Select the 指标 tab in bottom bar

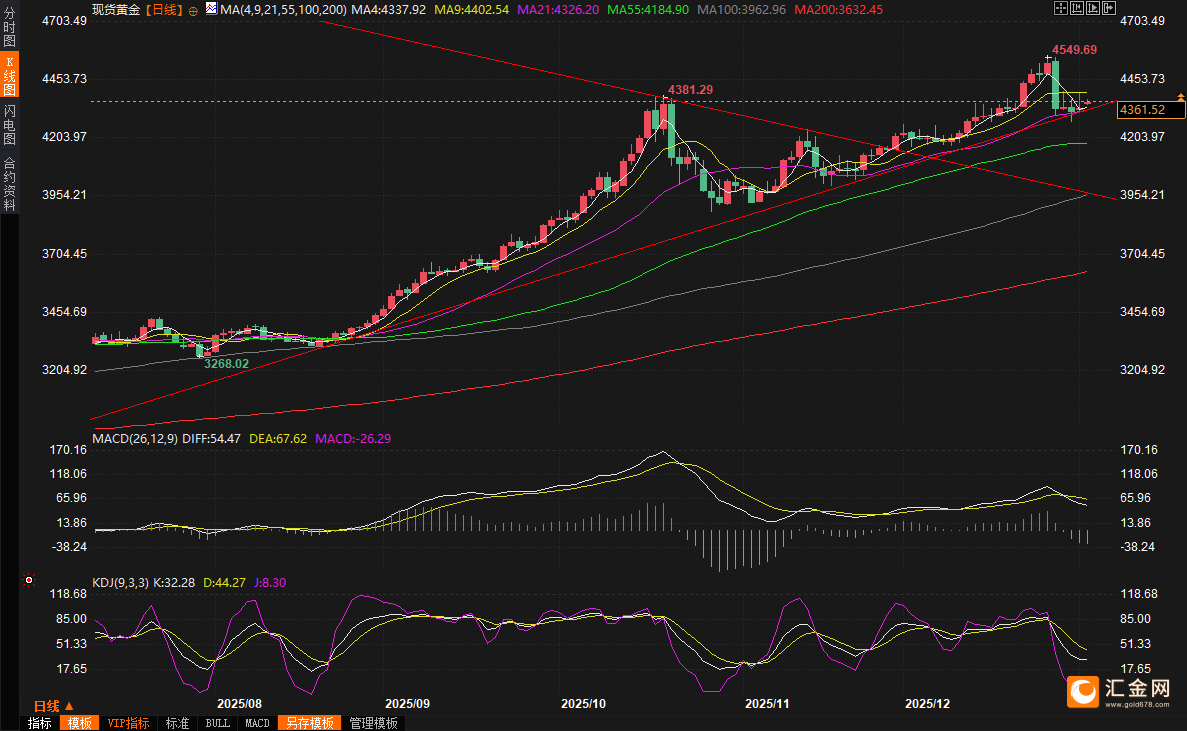click(40, 723)
